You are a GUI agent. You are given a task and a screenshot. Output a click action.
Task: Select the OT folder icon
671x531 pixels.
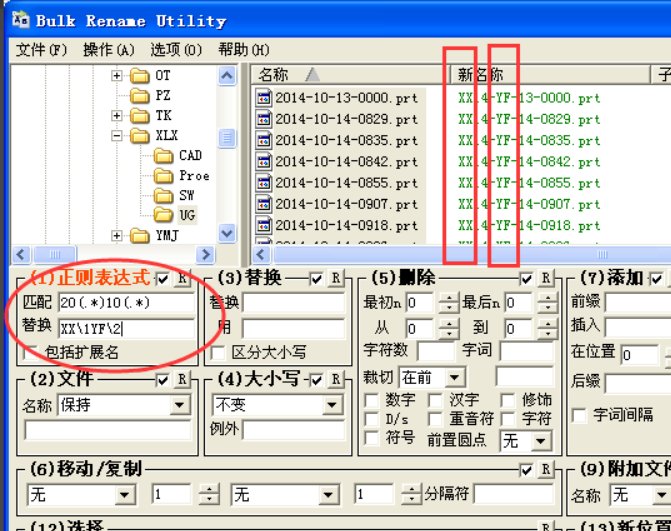[140, 76]
